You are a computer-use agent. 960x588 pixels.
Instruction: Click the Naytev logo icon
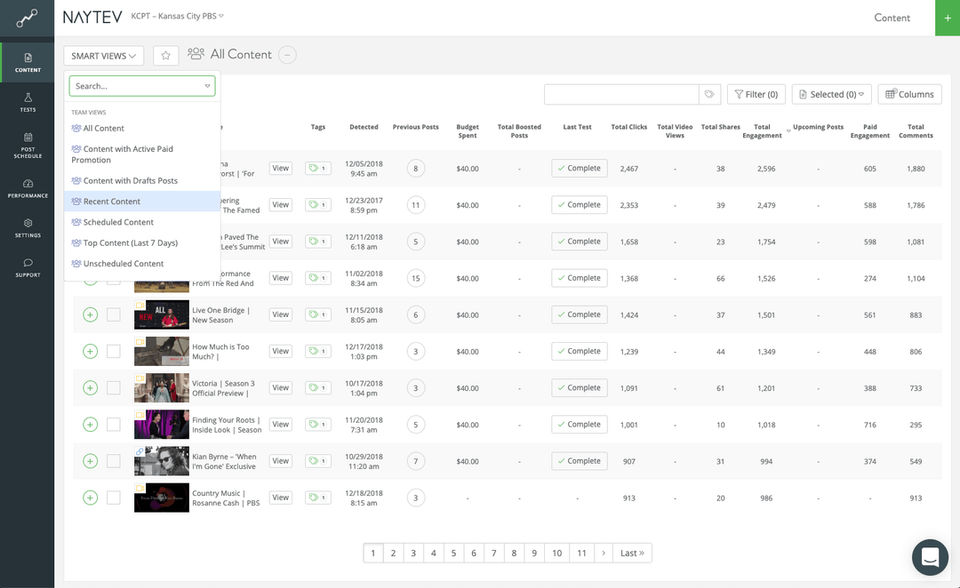pyautogui.click(x=27, y=18)
